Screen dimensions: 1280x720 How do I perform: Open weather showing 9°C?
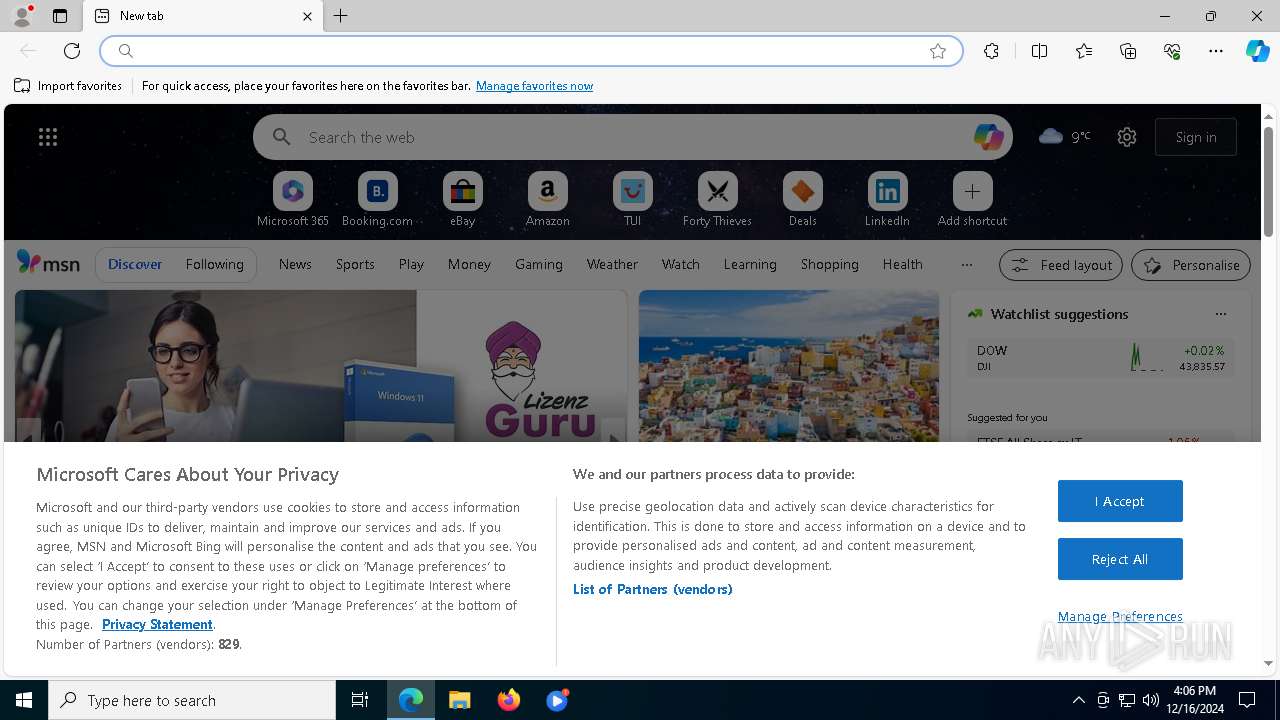click(x=1065, y=137)
